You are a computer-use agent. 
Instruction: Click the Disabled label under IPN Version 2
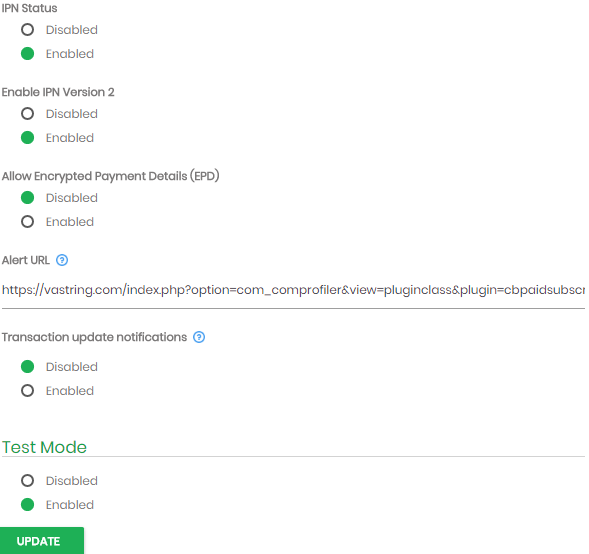click(72, 113)
